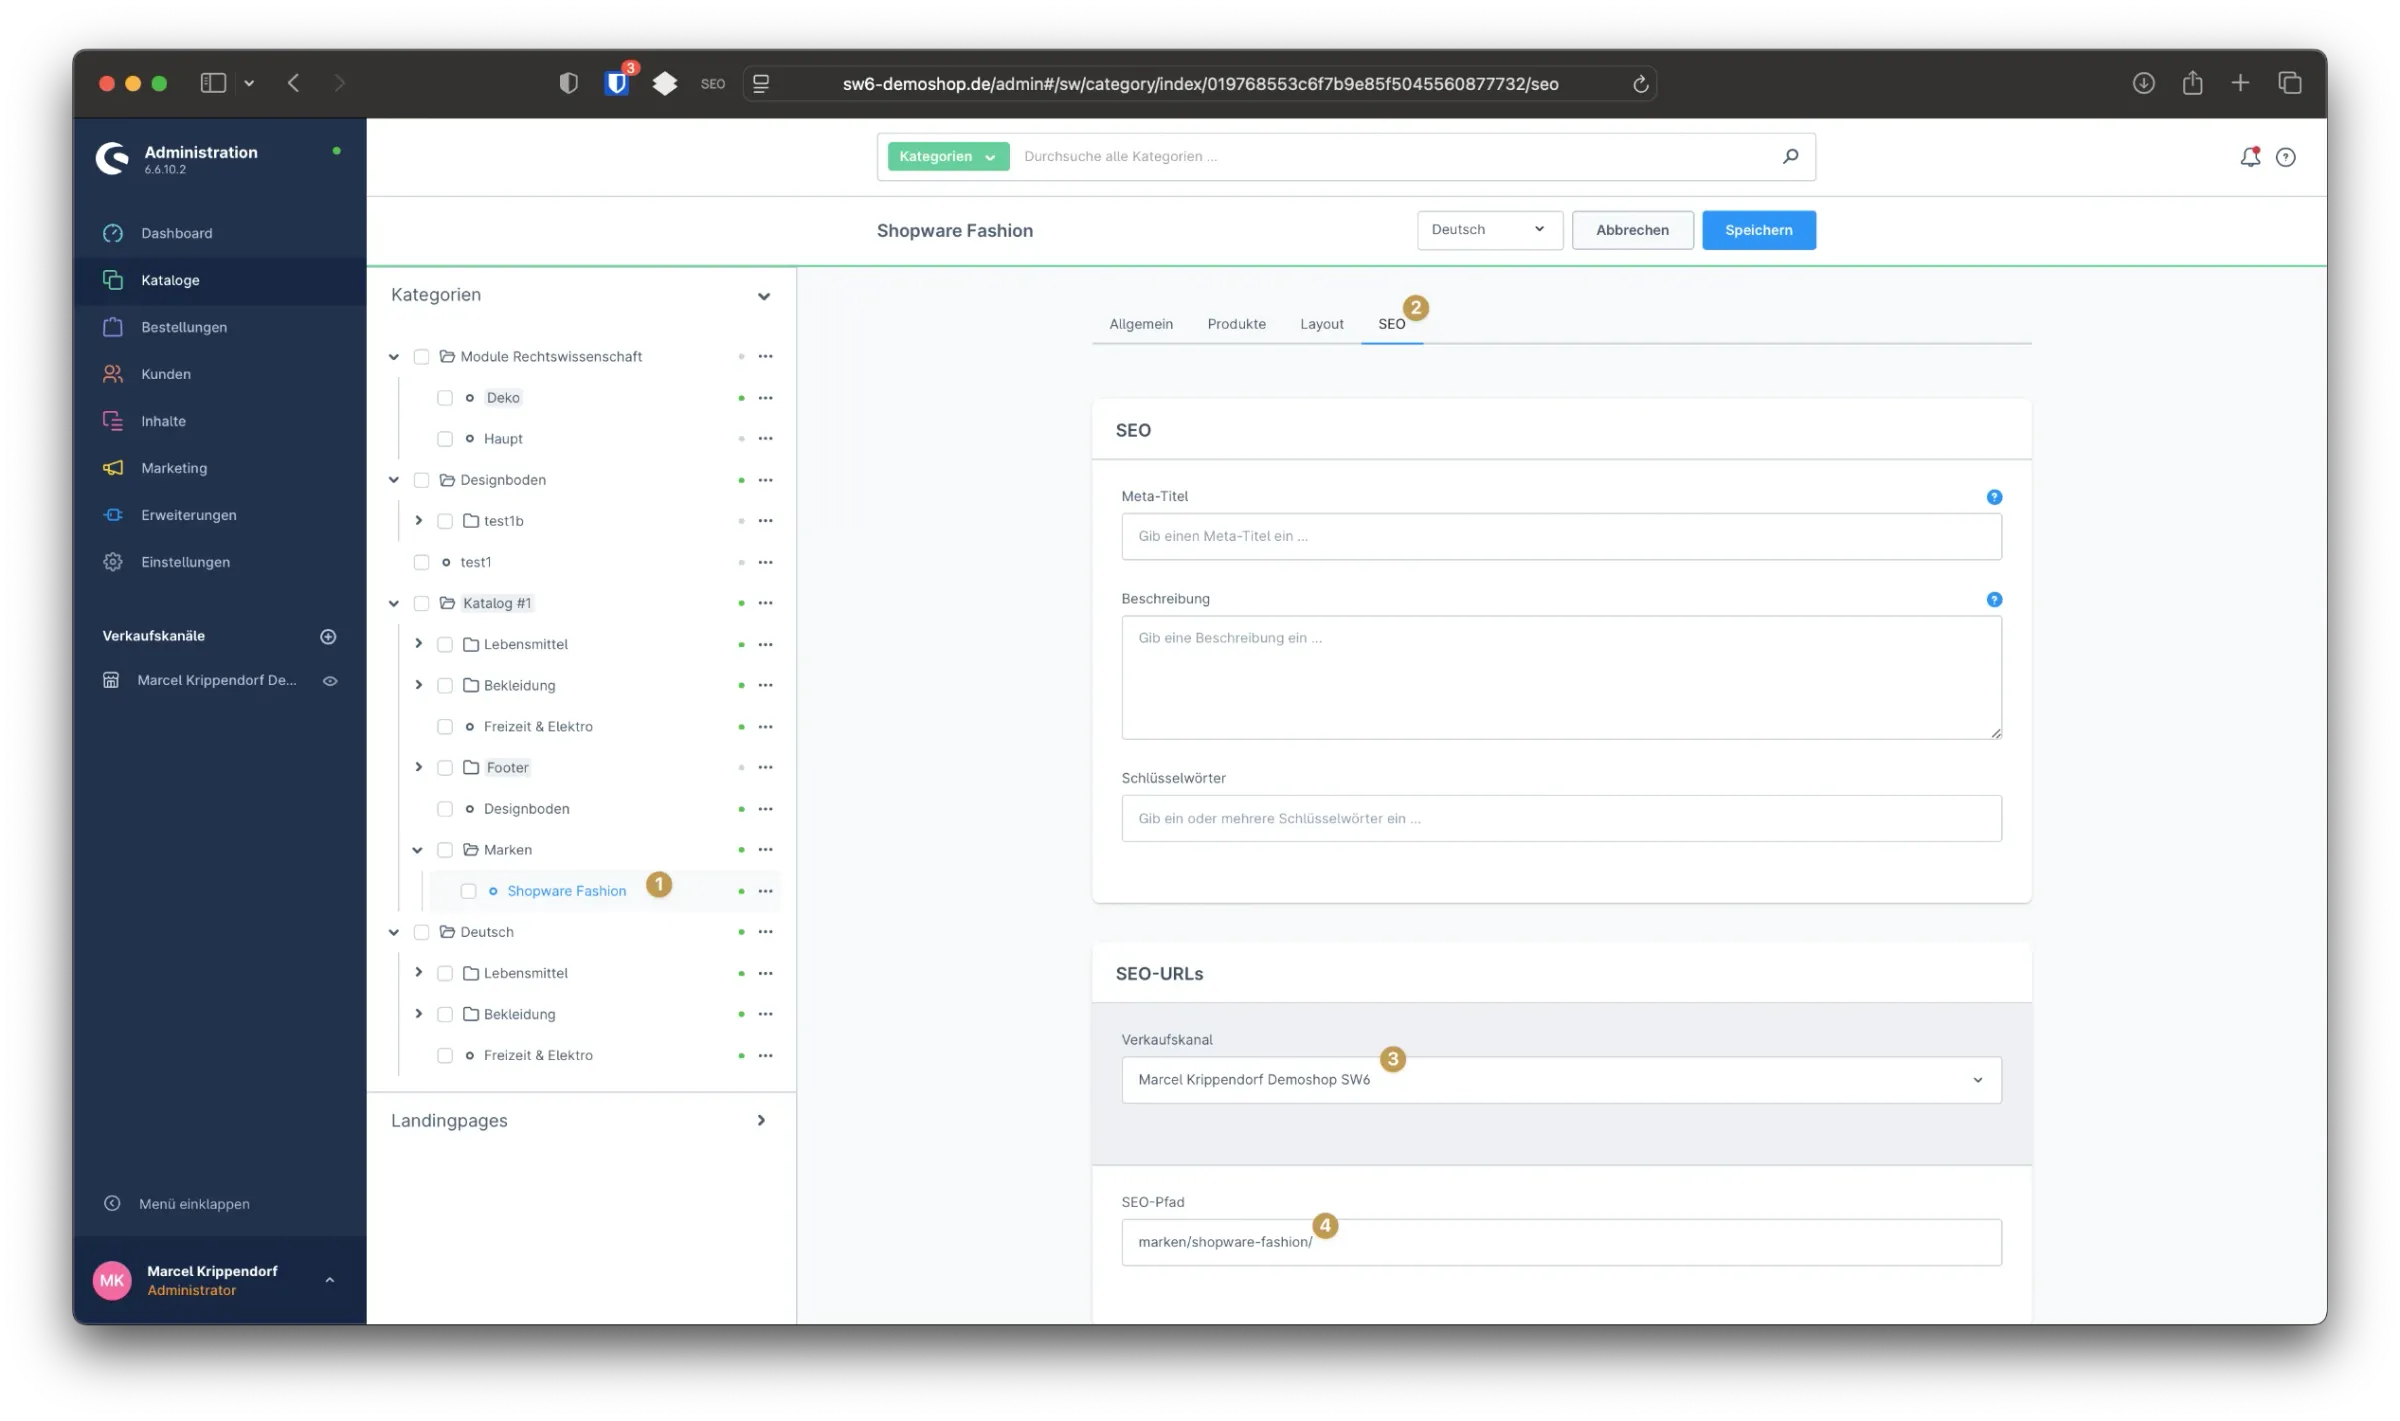Screen dimensions: 2400x1421
Task: Switch to the Produkte tab
Action: click(x=1236, y=324)
